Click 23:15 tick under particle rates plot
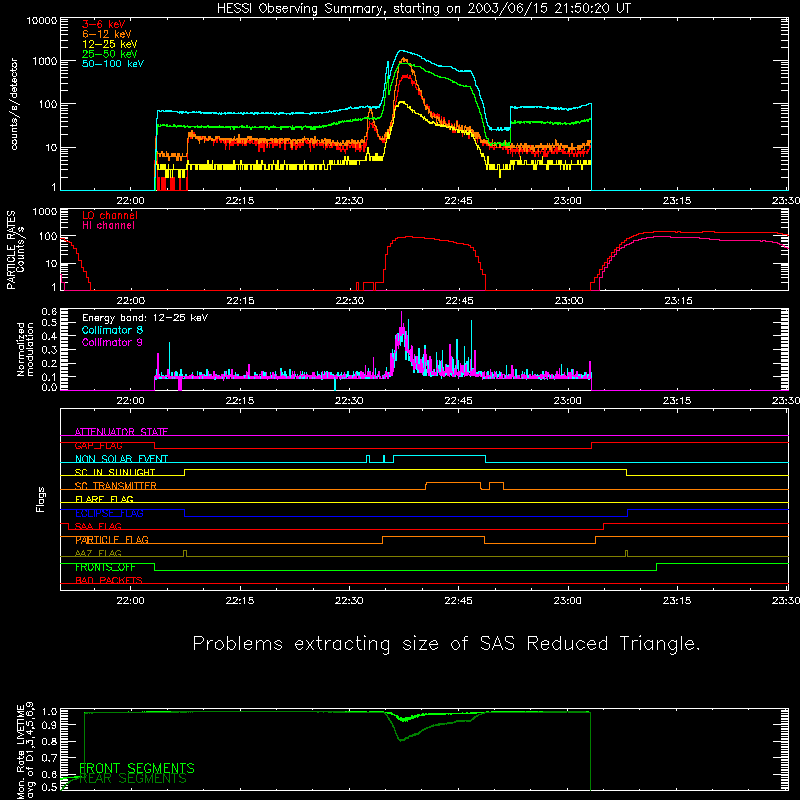800x800 pixels. [x=678, y=301]
